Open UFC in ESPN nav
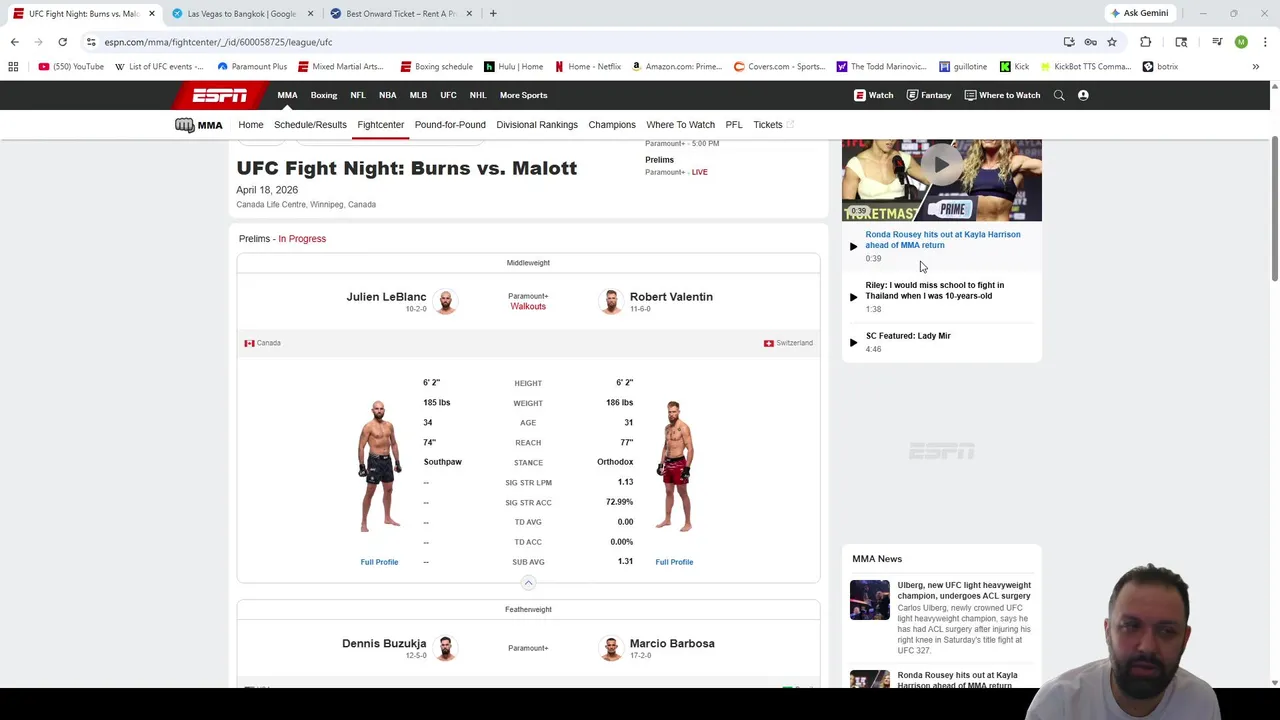The height and width of the screenshot is (720, 1280). coord(448,95)
